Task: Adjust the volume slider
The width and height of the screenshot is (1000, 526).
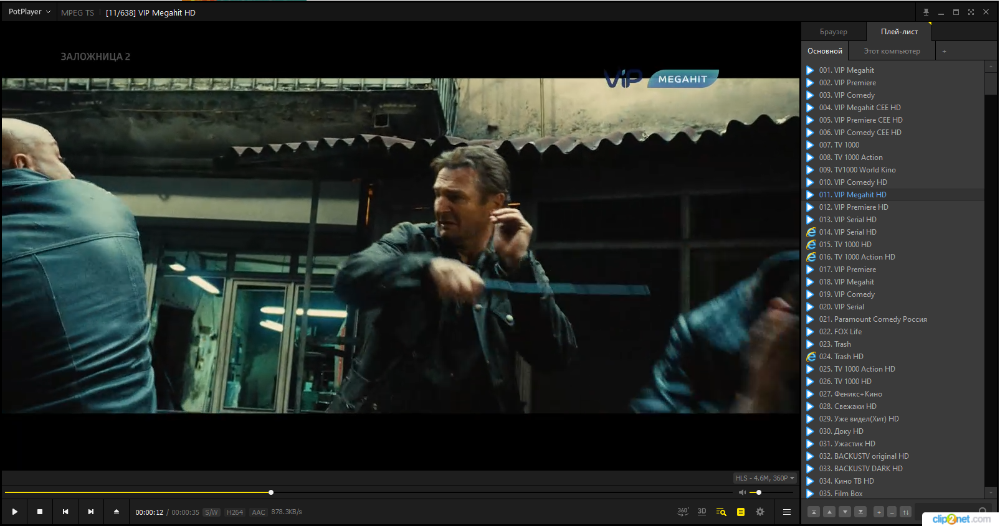Action: coord(770,492)
